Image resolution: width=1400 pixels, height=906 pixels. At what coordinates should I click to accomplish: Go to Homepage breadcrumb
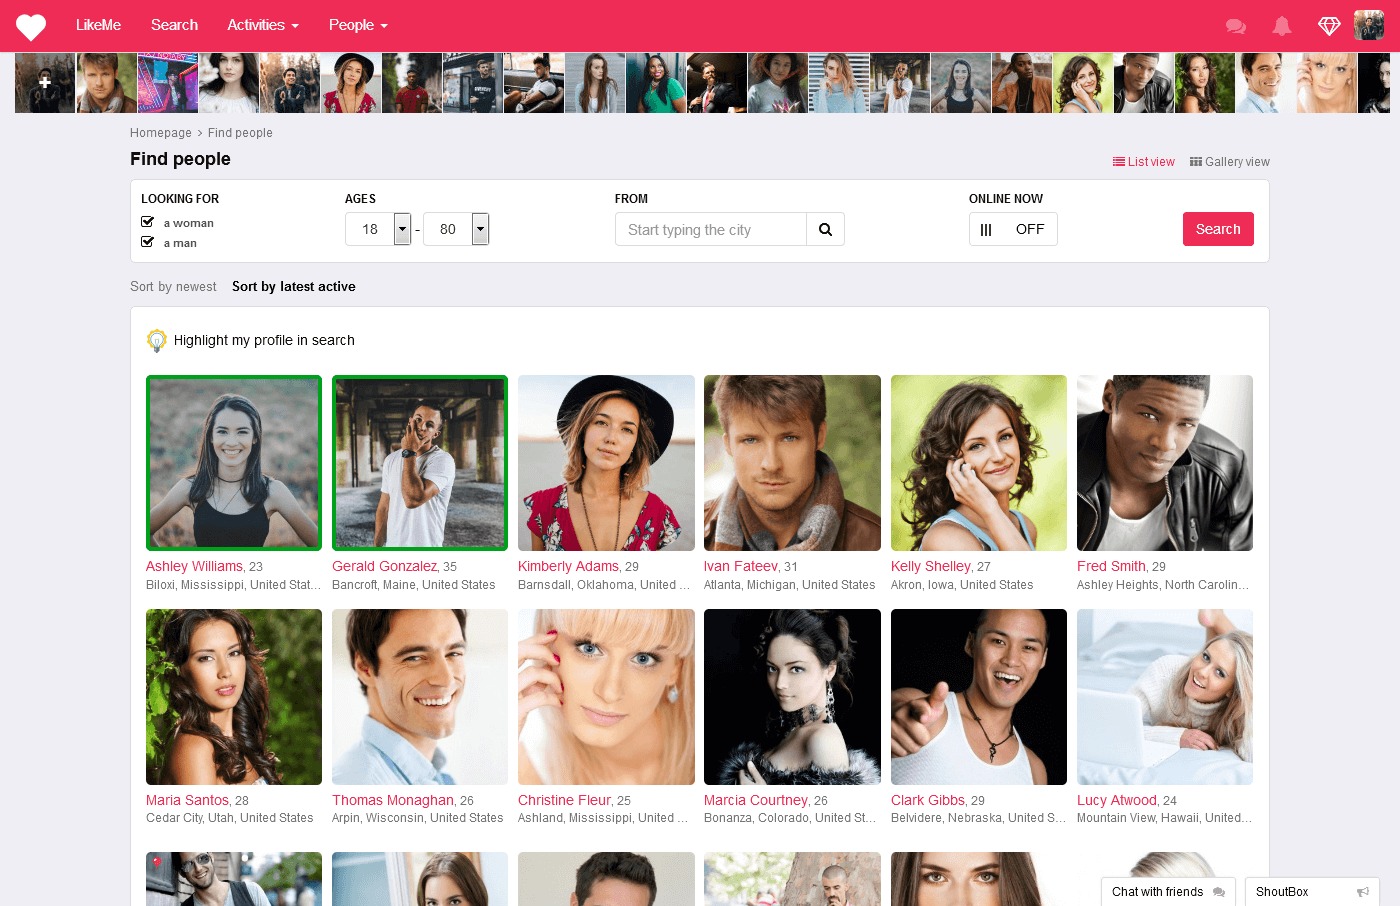click(160, 133)
